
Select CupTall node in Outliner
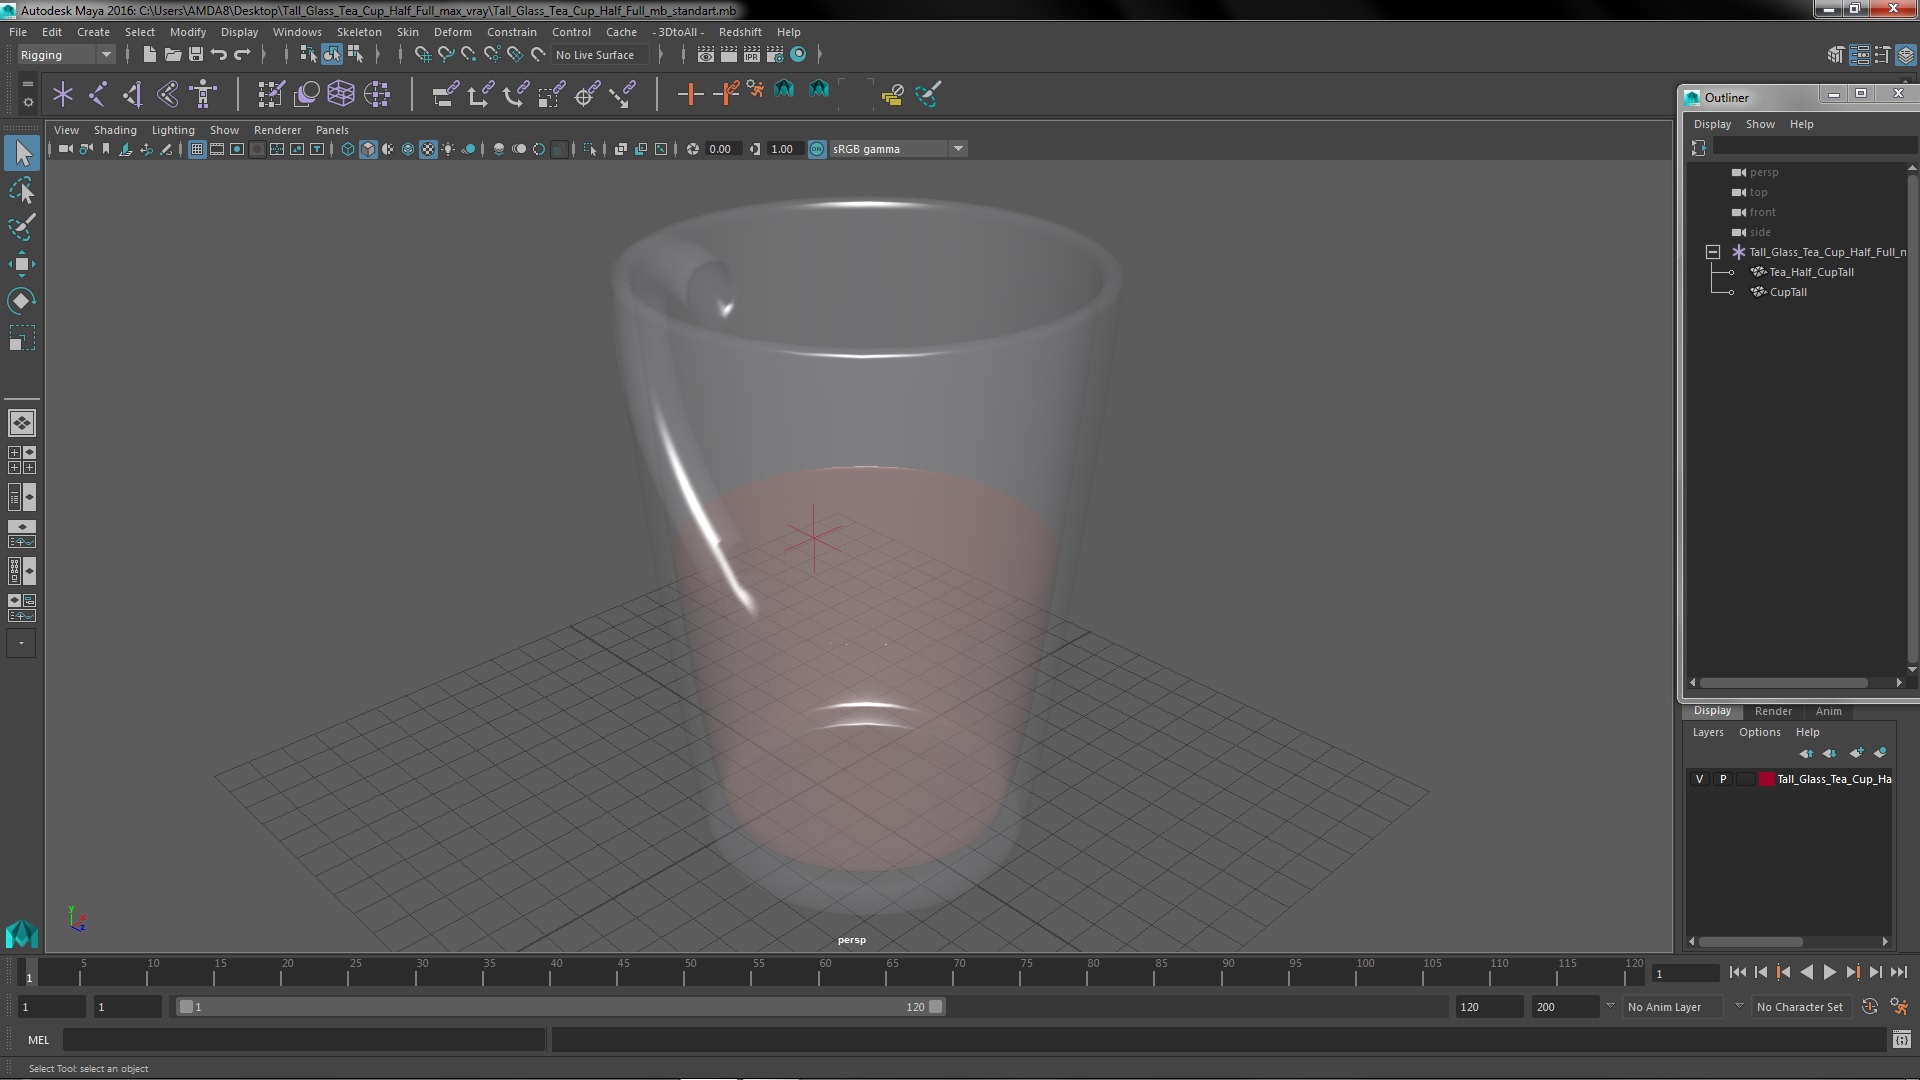coord(1788,292)
